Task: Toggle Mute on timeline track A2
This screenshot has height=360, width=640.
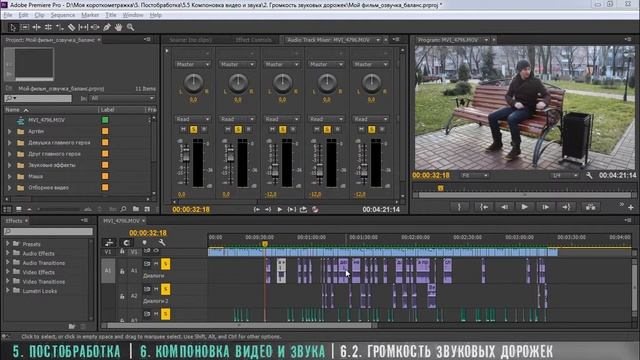Action: pos(156,289)
